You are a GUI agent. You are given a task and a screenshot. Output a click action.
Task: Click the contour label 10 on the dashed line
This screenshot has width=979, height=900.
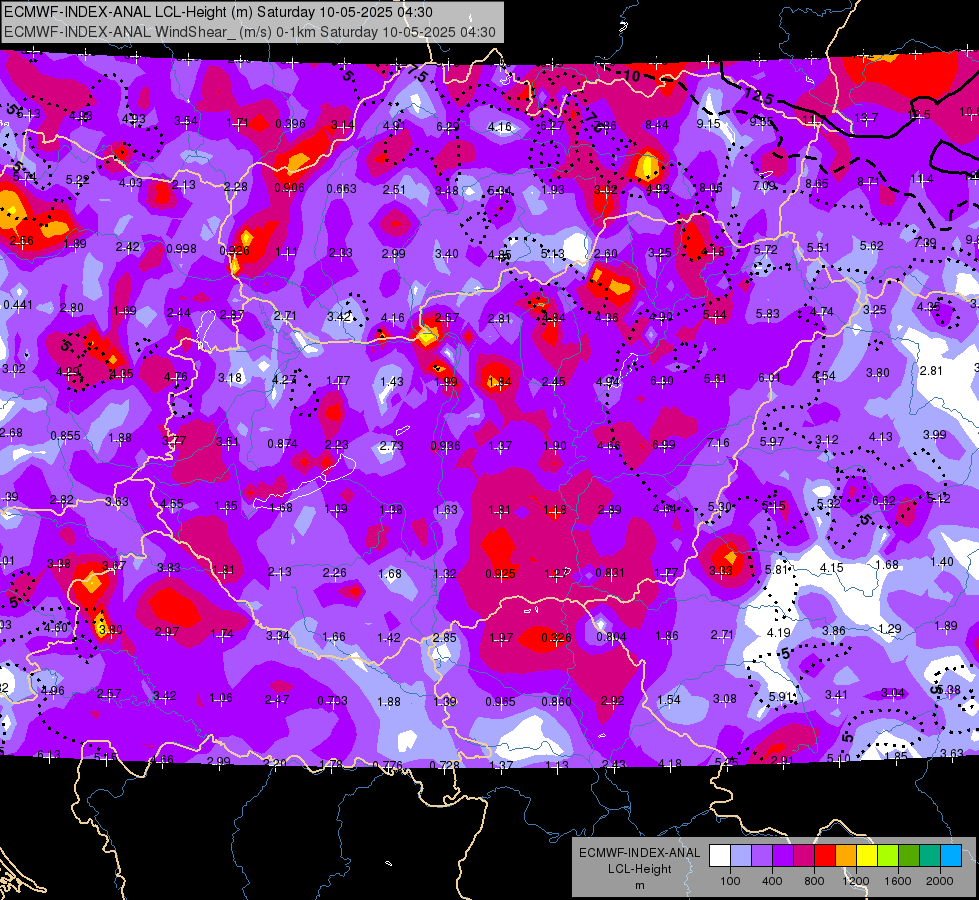click(x=632, y=76)
